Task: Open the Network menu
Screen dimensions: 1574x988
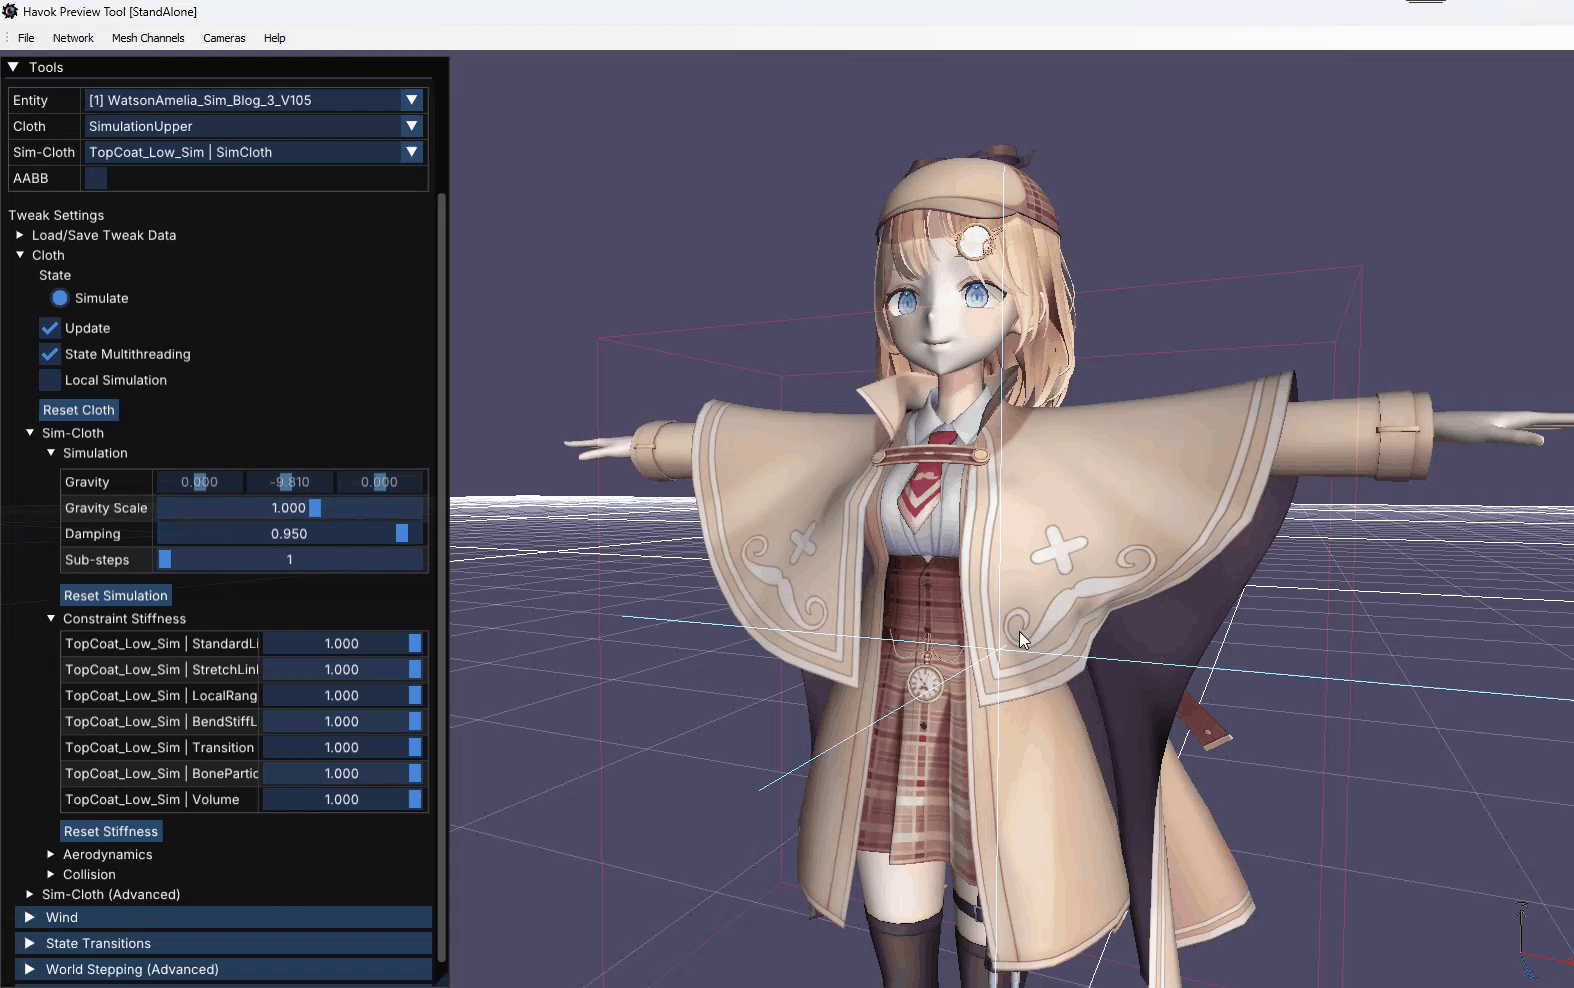Action: [x=73, y=38]
